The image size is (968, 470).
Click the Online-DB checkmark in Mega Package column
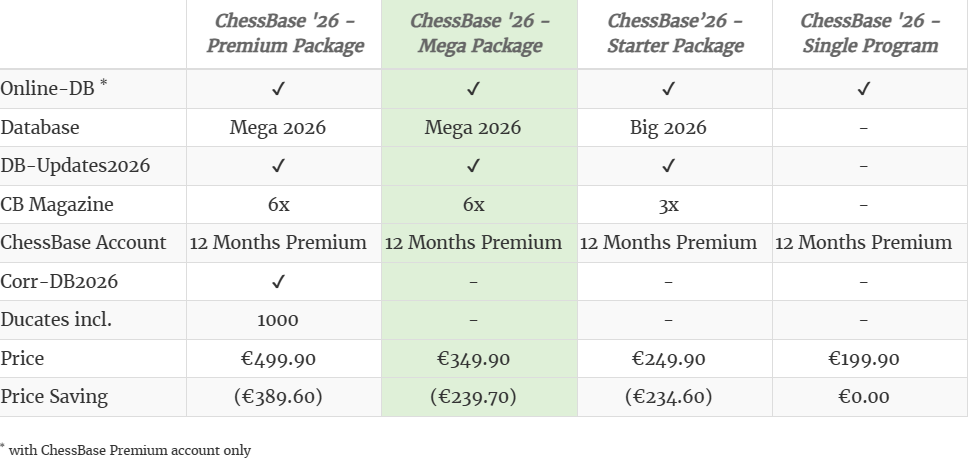(473, 89)
